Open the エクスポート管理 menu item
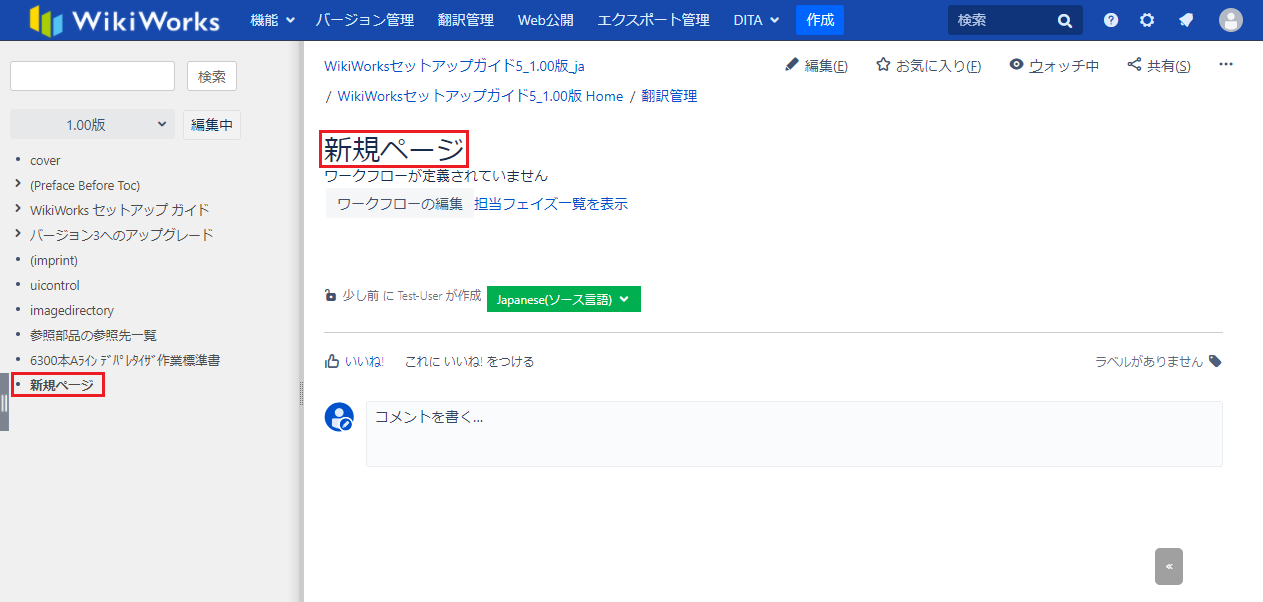Screen dimensions: 1263x602 (x=653, y=20)
